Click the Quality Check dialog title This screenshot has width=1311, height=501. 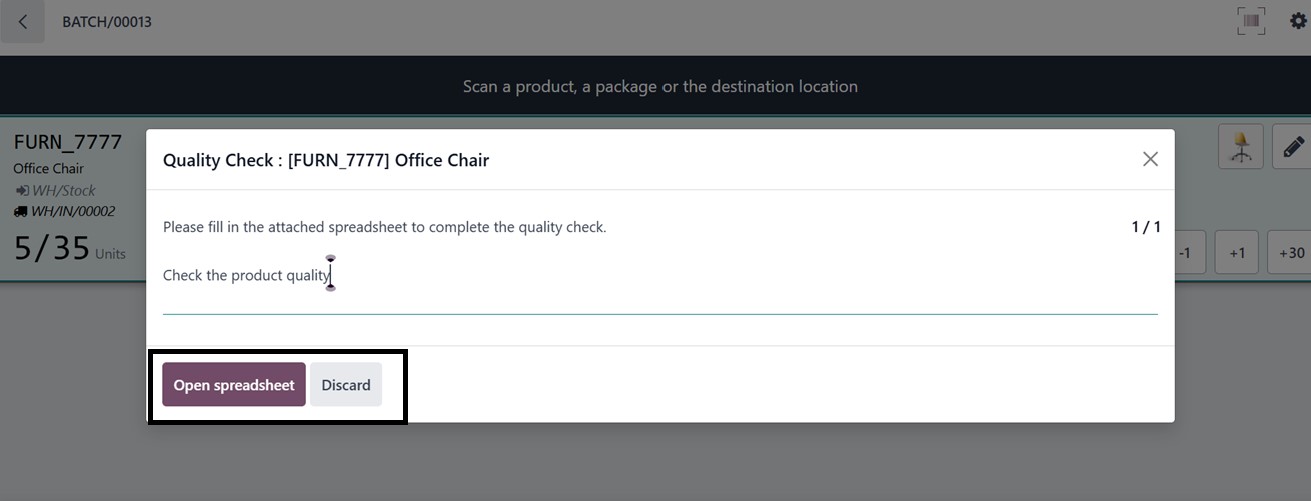tap(326, 160)
